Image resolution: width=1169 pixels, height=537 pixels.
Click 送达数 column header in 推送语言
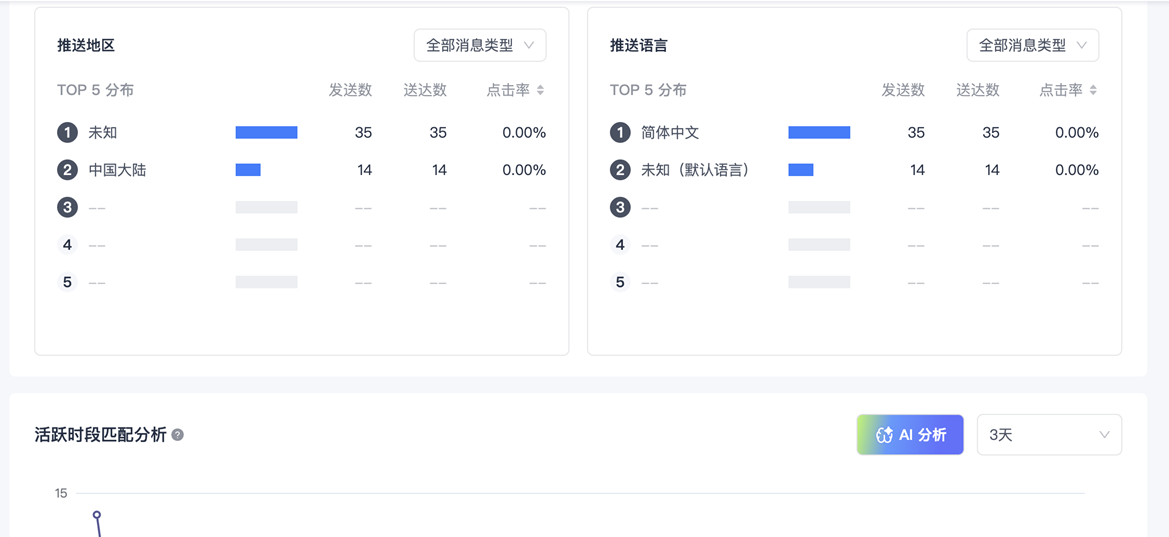(977, 90)
